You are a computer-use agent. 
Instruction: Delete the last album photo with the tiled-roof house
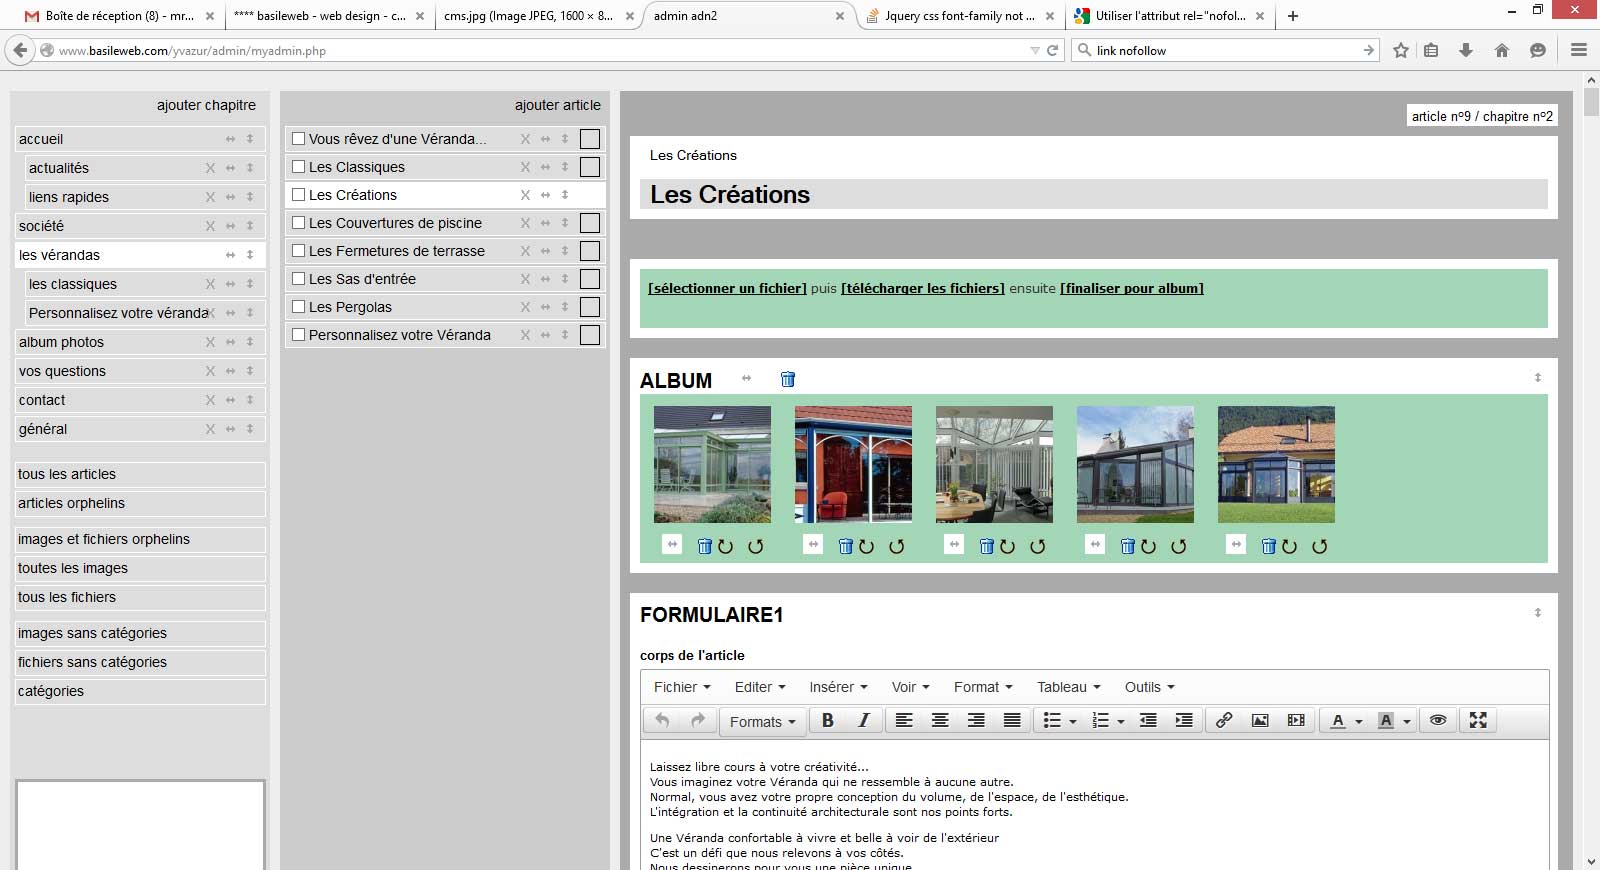(1268, 546)
